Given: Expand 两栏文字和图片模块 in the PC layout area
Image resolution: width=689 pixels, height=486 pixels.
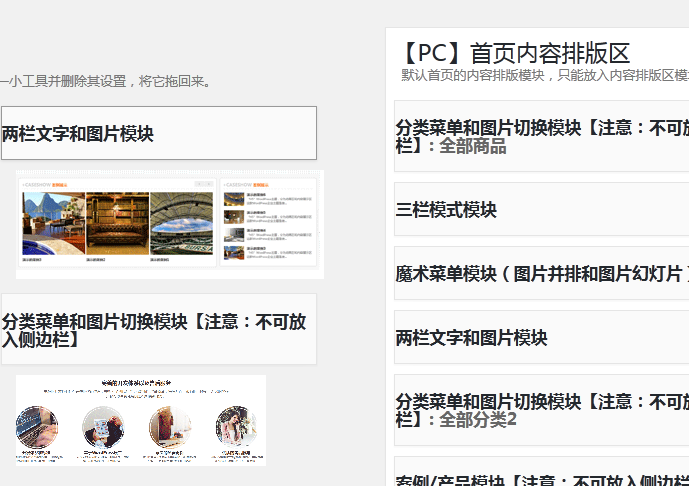Looking at the screenshot, I should [542, 337].
